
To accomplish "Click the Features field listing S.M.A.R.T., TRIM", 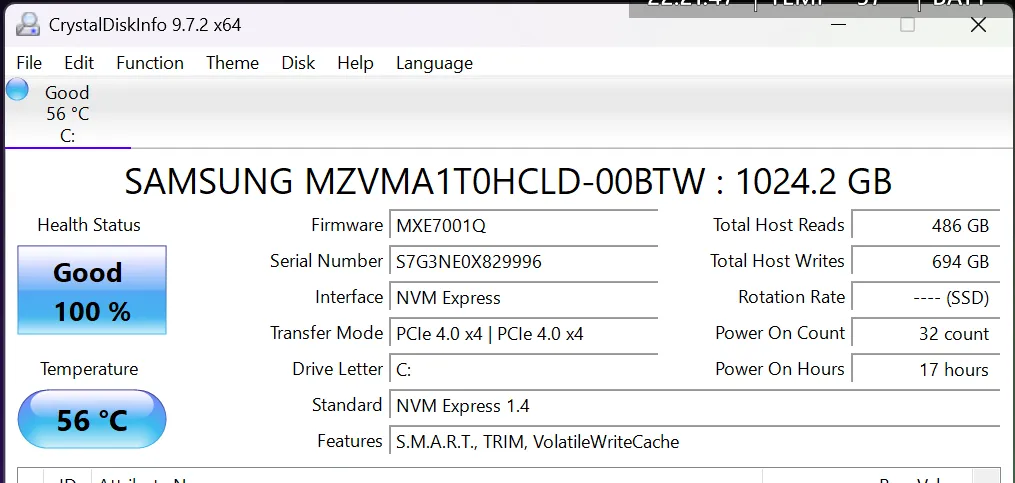I will [694, 442].
